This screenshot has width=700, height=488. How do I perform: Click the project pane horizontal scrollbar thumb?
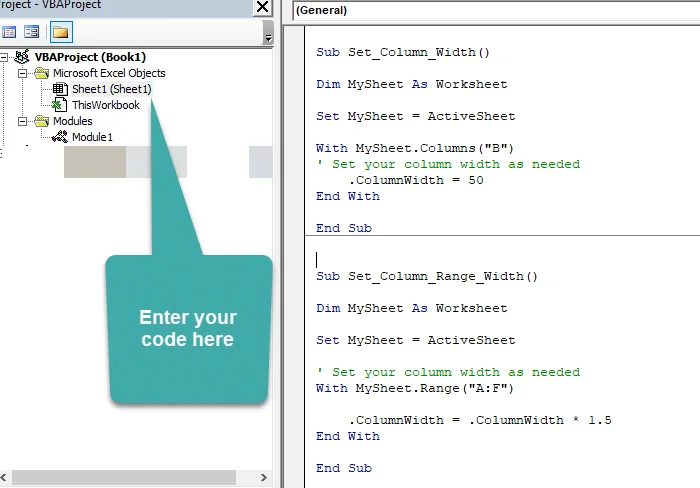[x=124, y=477]
